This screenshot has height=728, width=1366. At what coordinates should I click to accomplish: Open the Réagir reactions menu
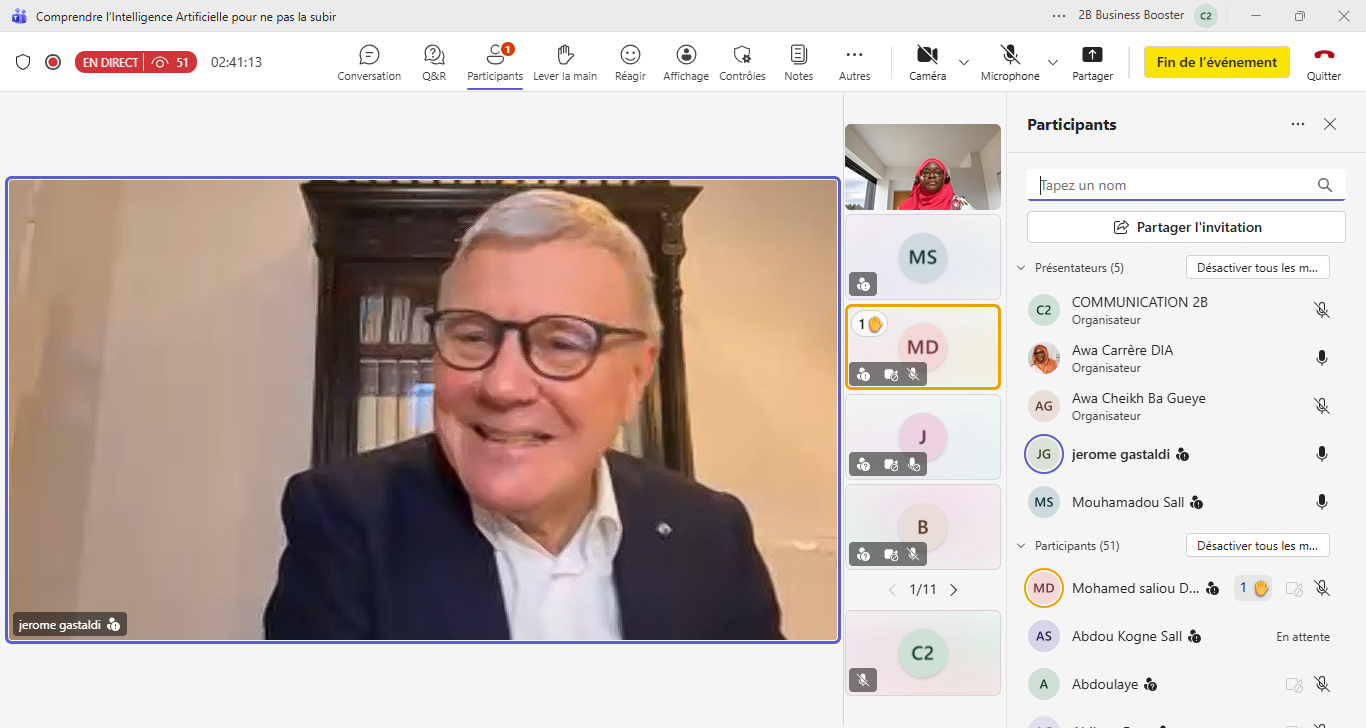(630, 62)
